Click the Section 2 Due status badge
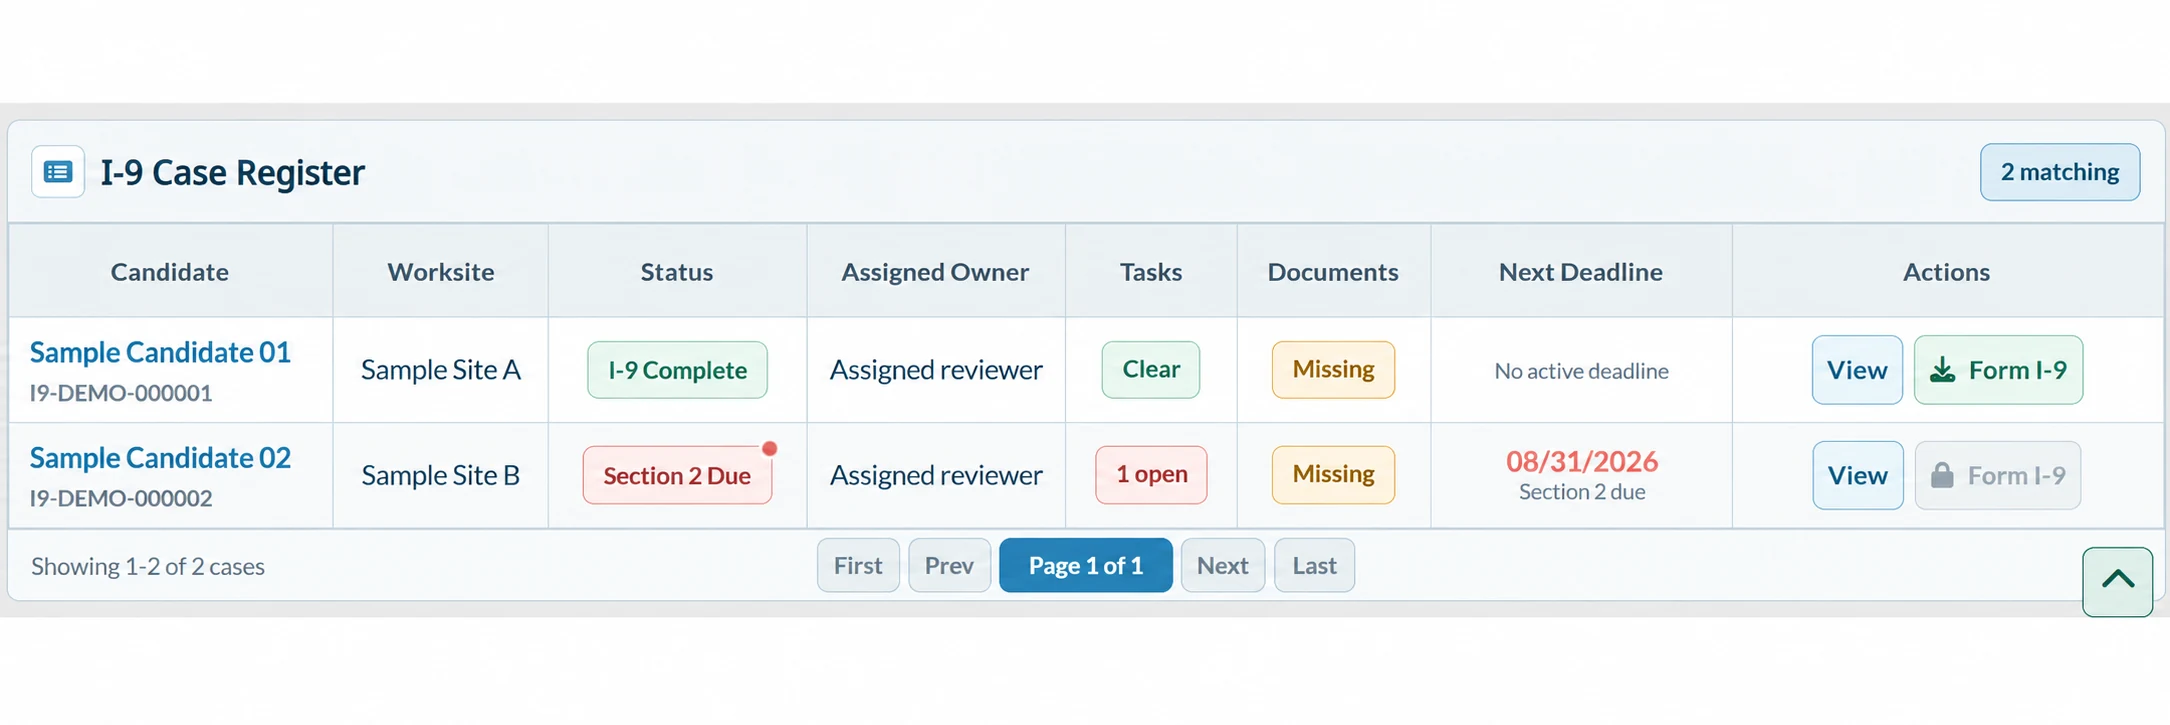The width and height of the screenshot is (2170, 725). click(x=677, y=475)
